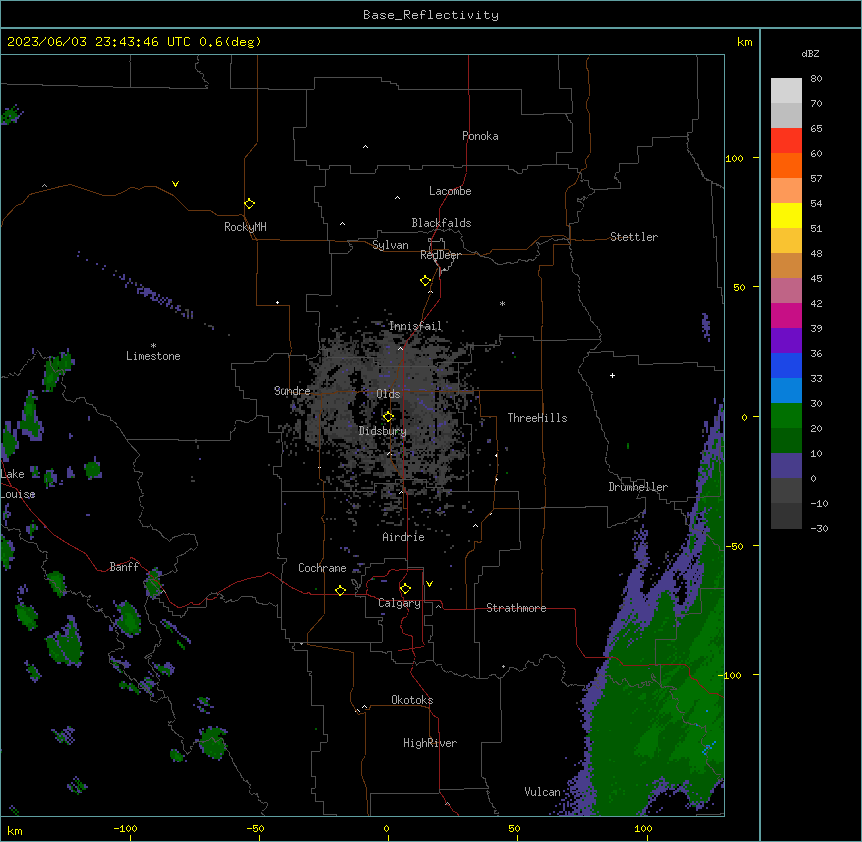862x842 pixels.
Task: Click the yellow diamond marker above Calgary
Action: [405, 589]
